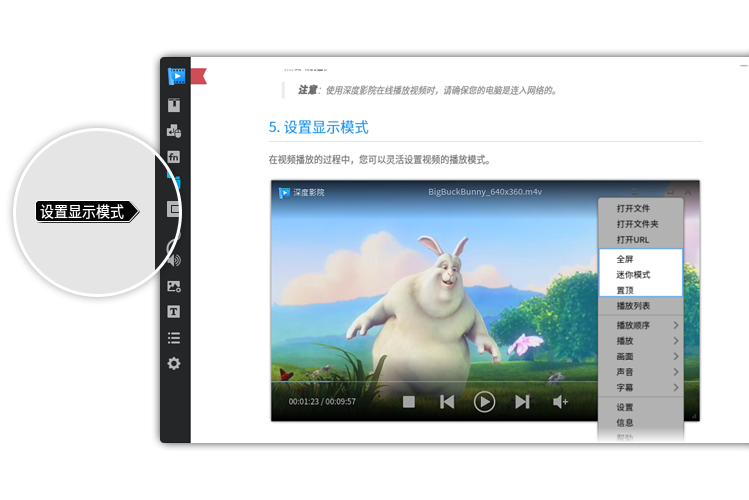Click the Deepin Movie icon in player title bar

pyautogui.click(x=284, y=192)
